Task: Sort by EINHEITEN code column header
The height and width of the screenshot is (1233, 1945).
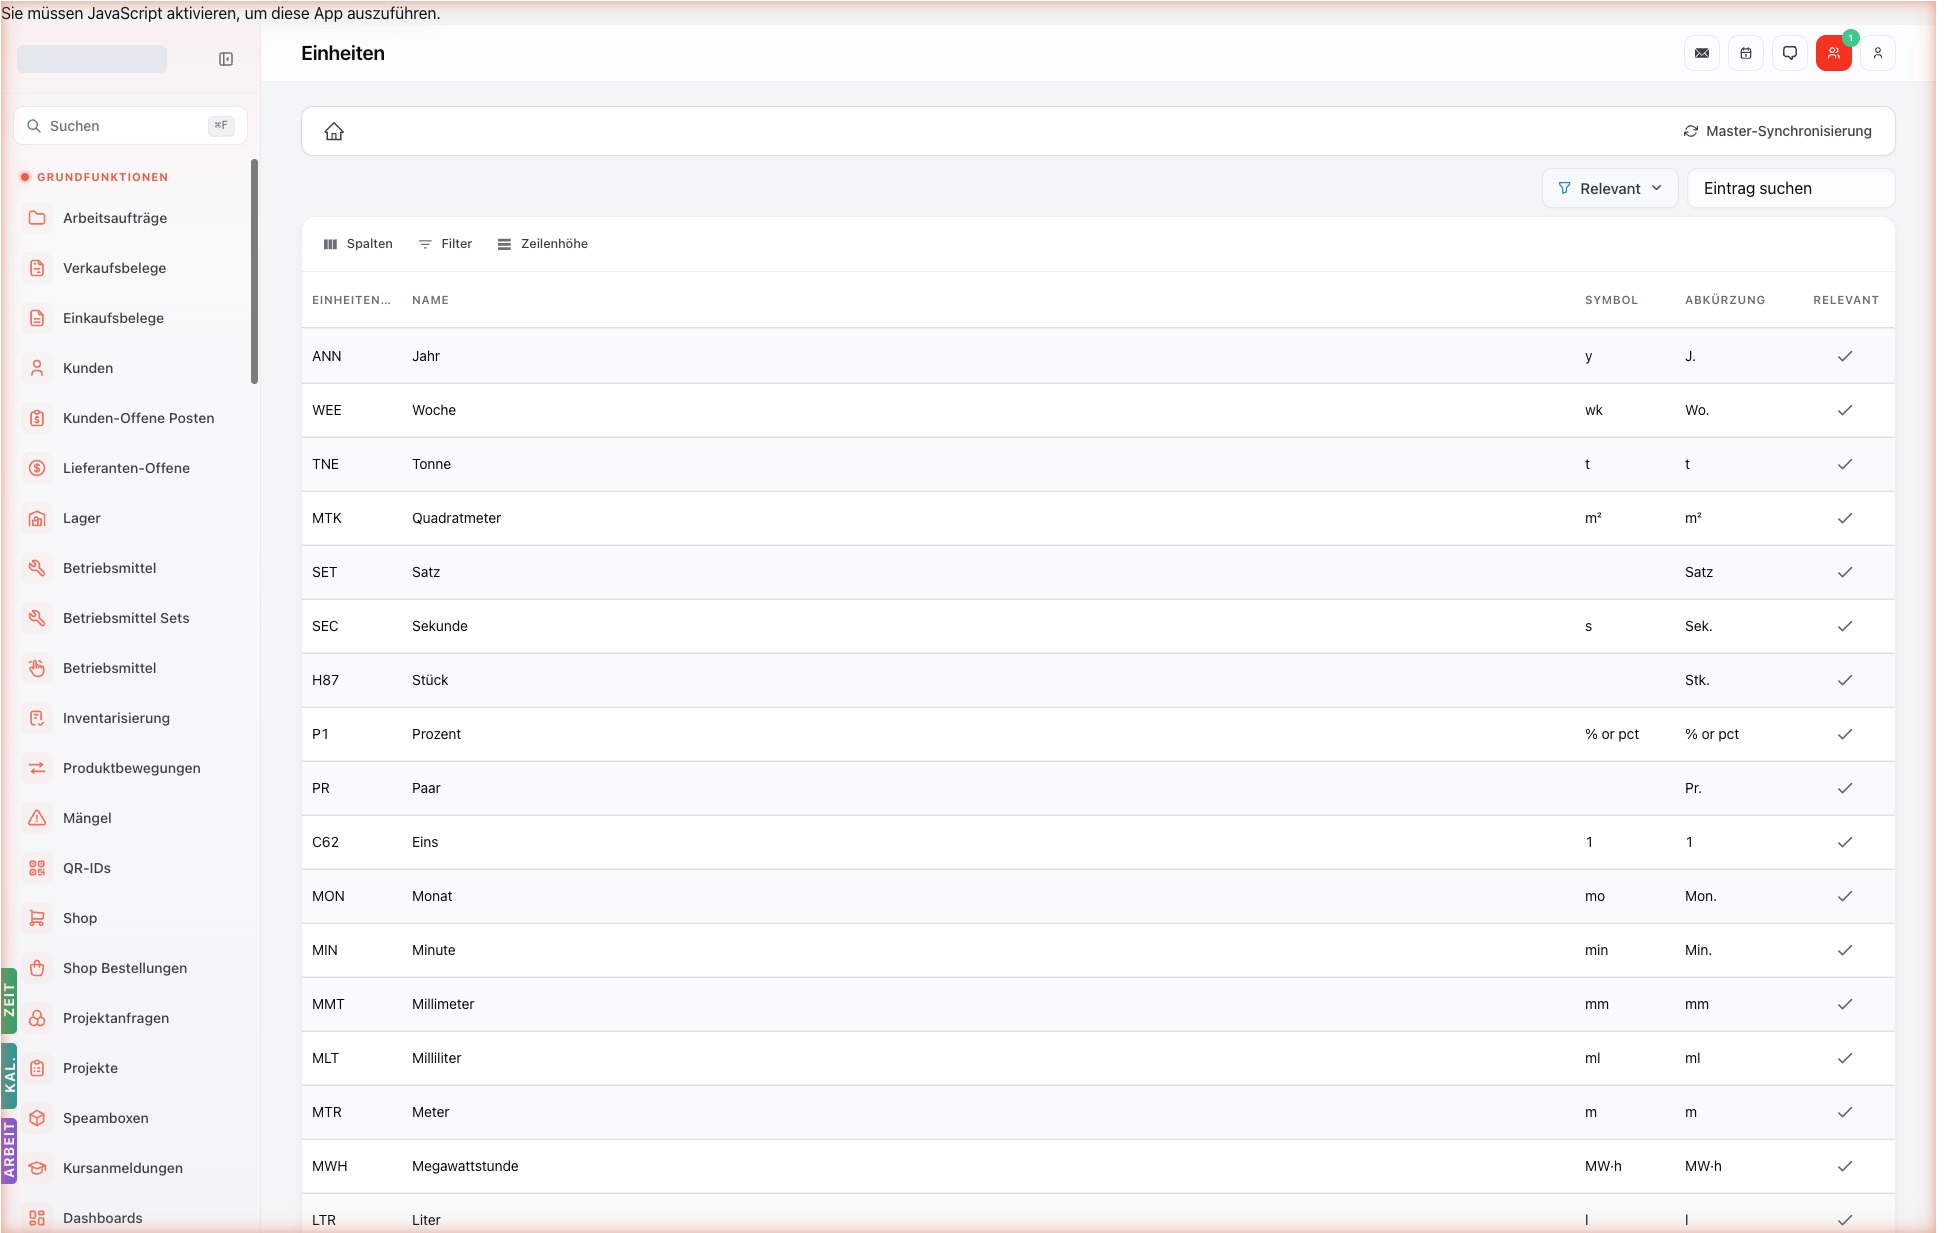Action: coord(351,300)
